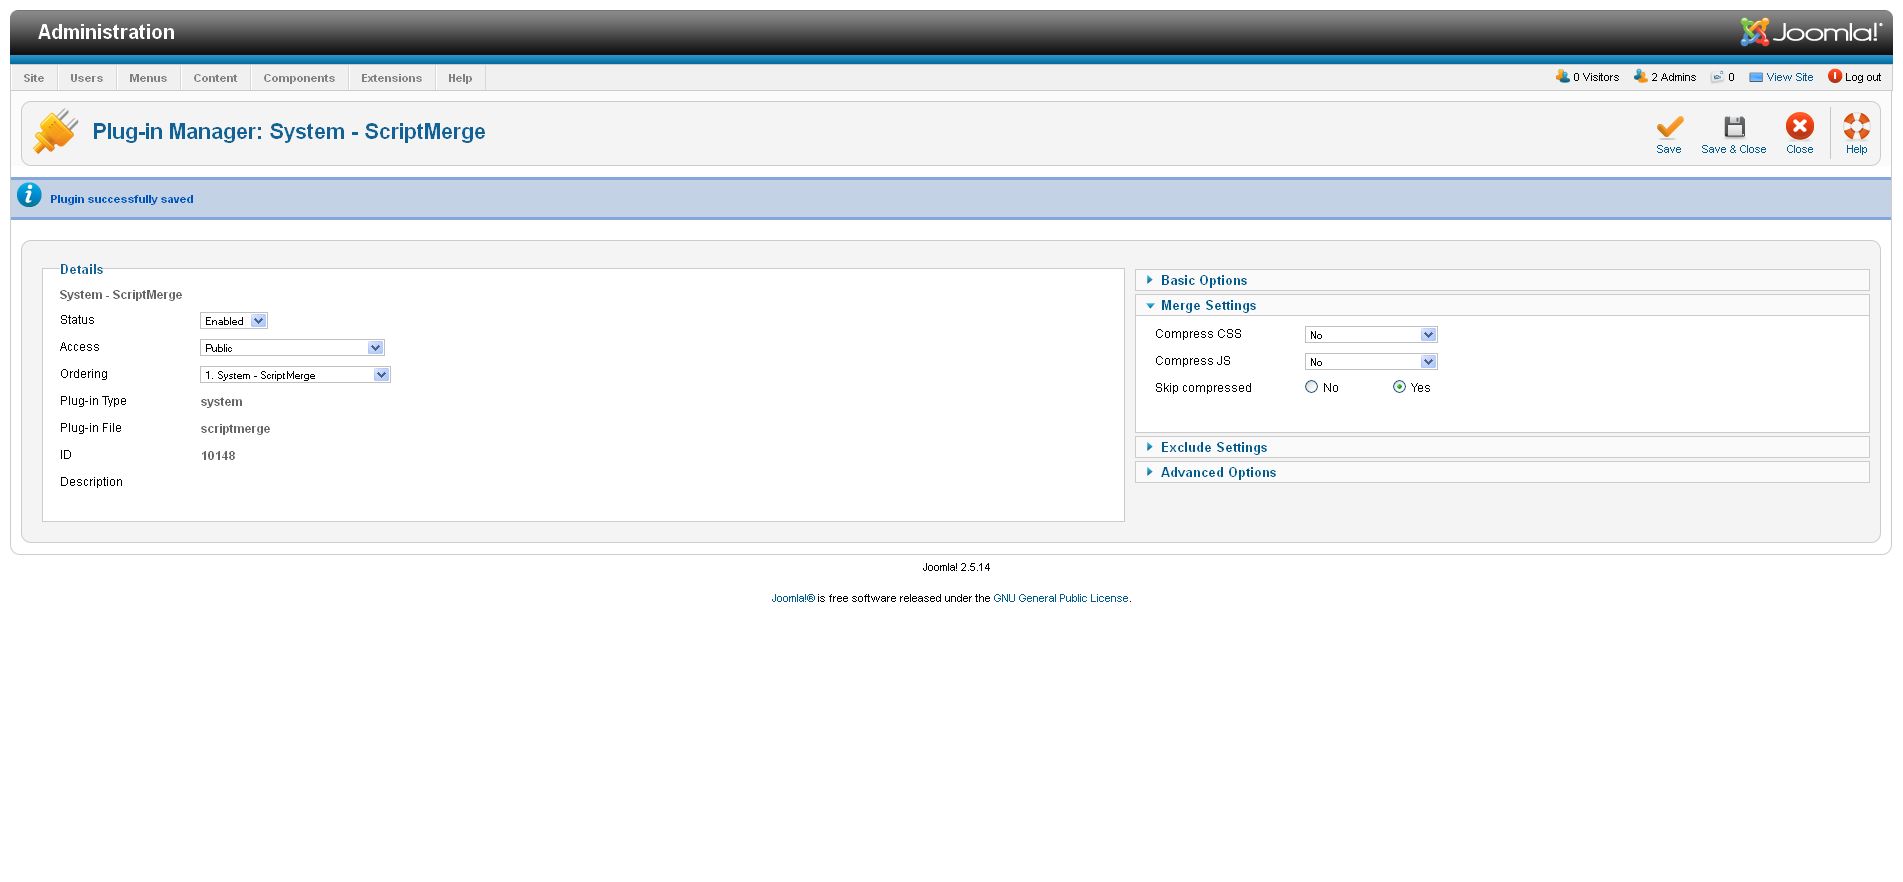Open the Status dropdown

click(234, 321)
